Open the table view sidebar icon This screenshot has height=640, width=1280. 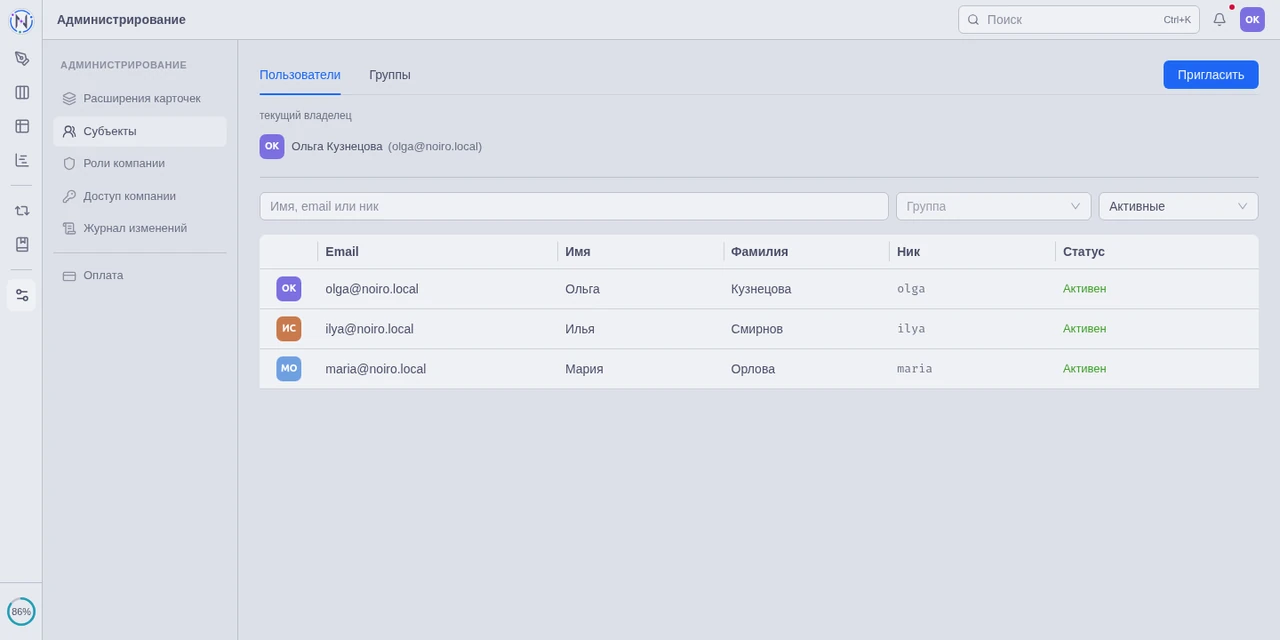click(x=21, y=126)
